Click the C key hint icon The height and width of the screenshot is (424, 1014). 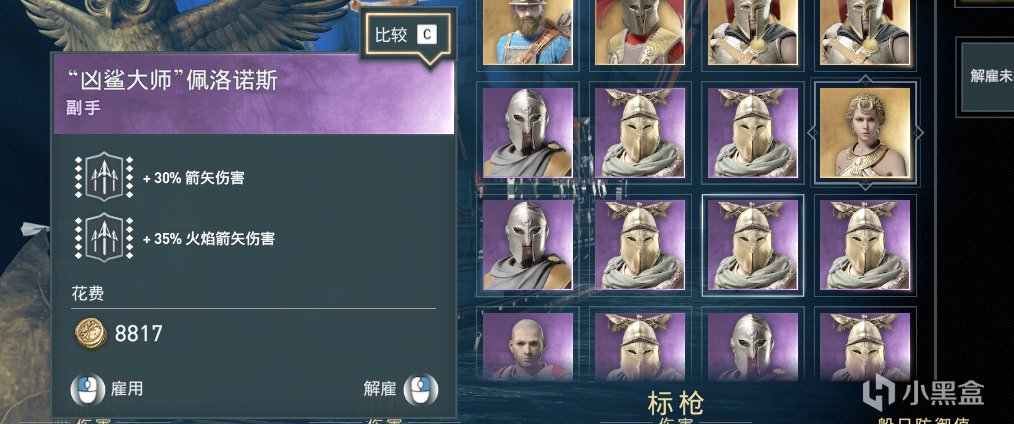(x=426, y=34)
